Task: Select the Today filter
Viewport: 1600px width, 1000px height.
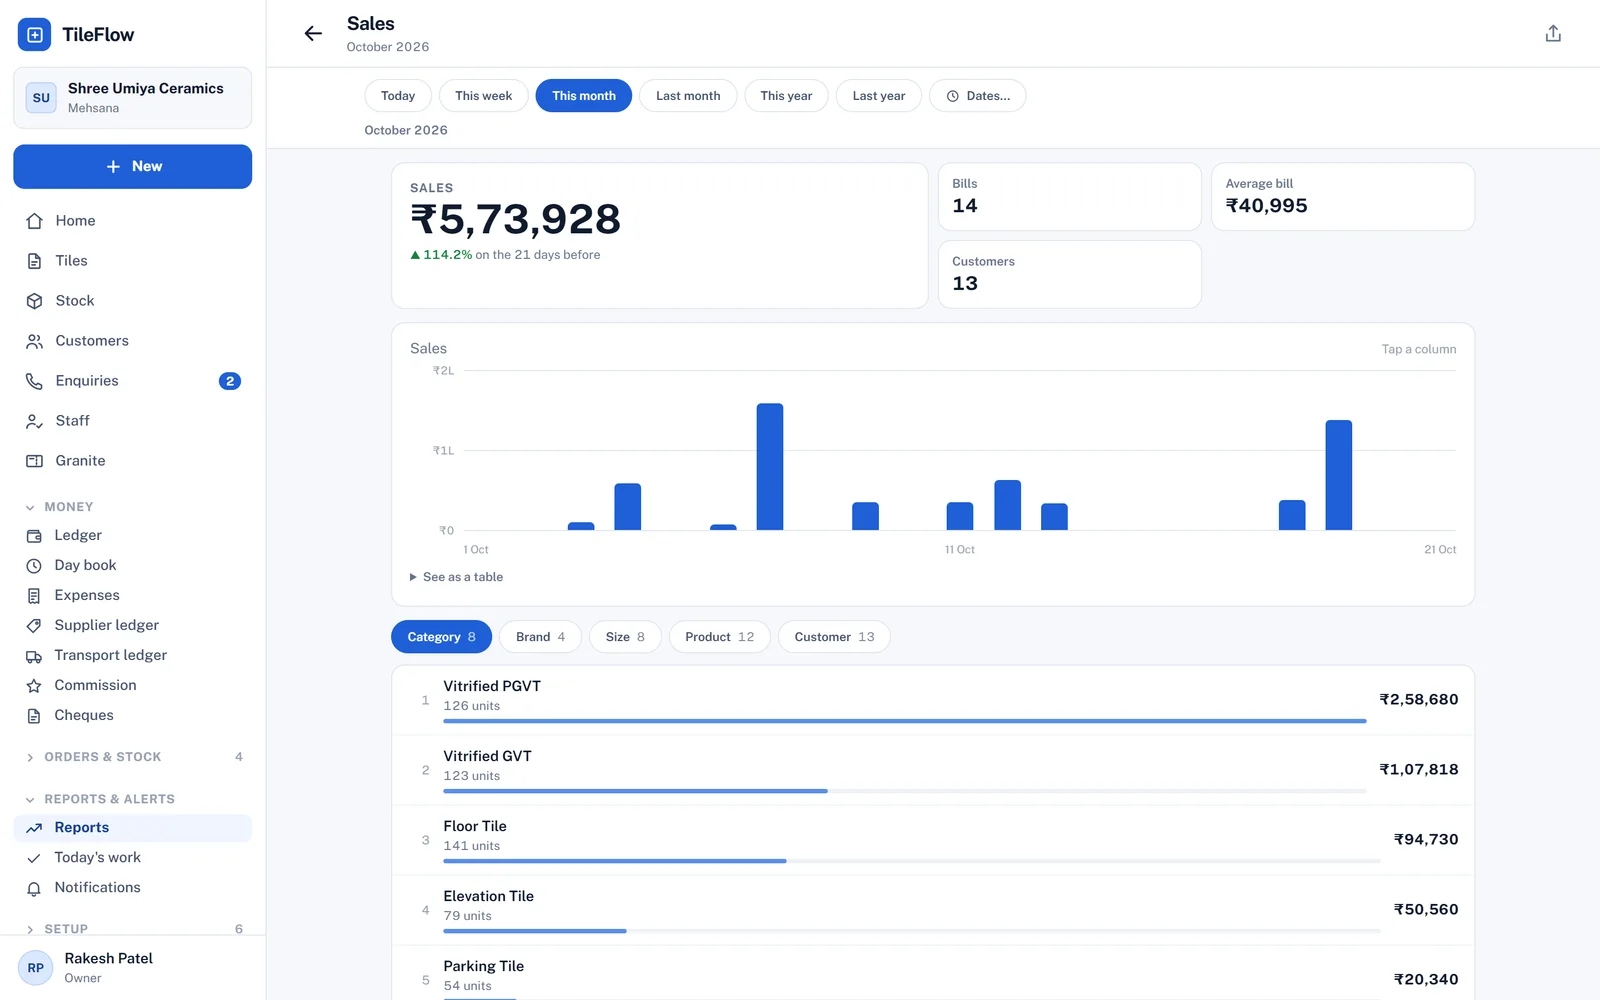Action: [398, 96]
